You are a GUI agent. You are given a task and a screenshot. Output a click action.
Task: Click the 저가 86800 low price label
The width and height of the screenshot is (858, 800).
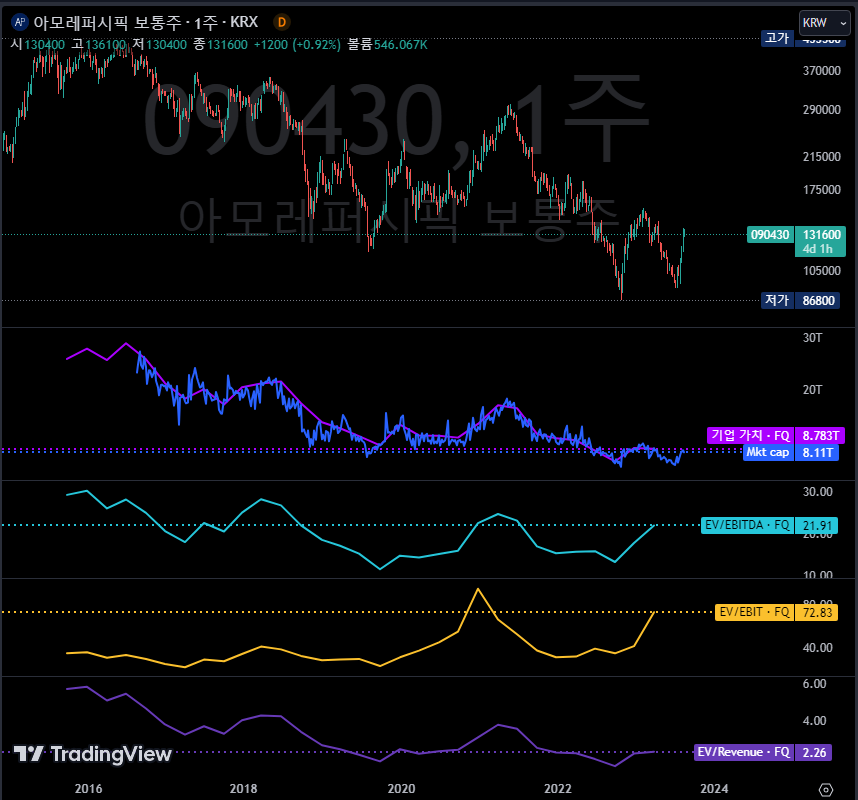pyautogui.click(x=800, y=300)
